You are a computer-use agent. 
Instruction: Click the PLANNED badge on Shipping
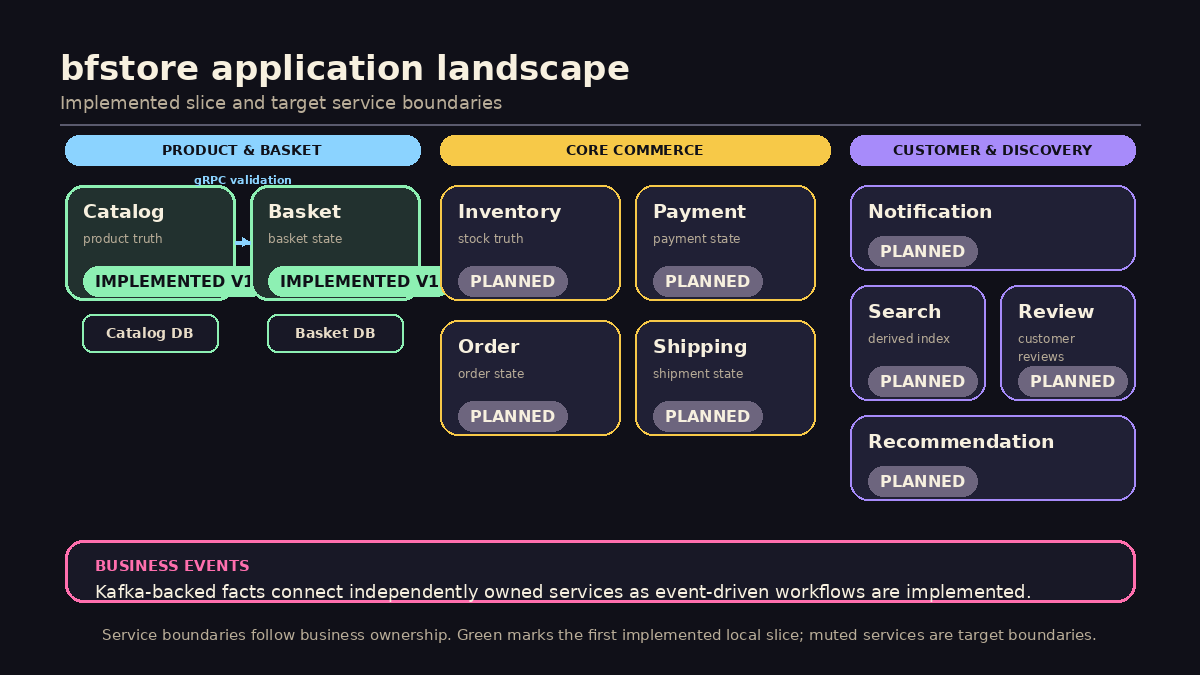point(708,416)
